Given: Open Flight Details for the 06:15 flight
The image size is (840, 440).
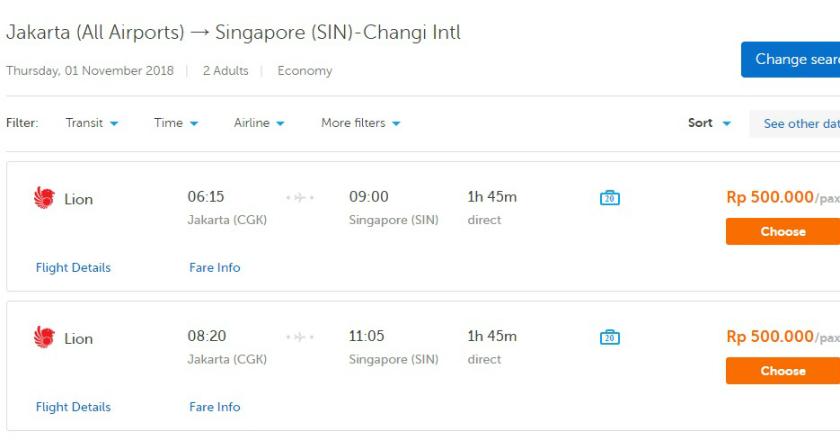Looking at the screenshot, I should coord(73,267).
